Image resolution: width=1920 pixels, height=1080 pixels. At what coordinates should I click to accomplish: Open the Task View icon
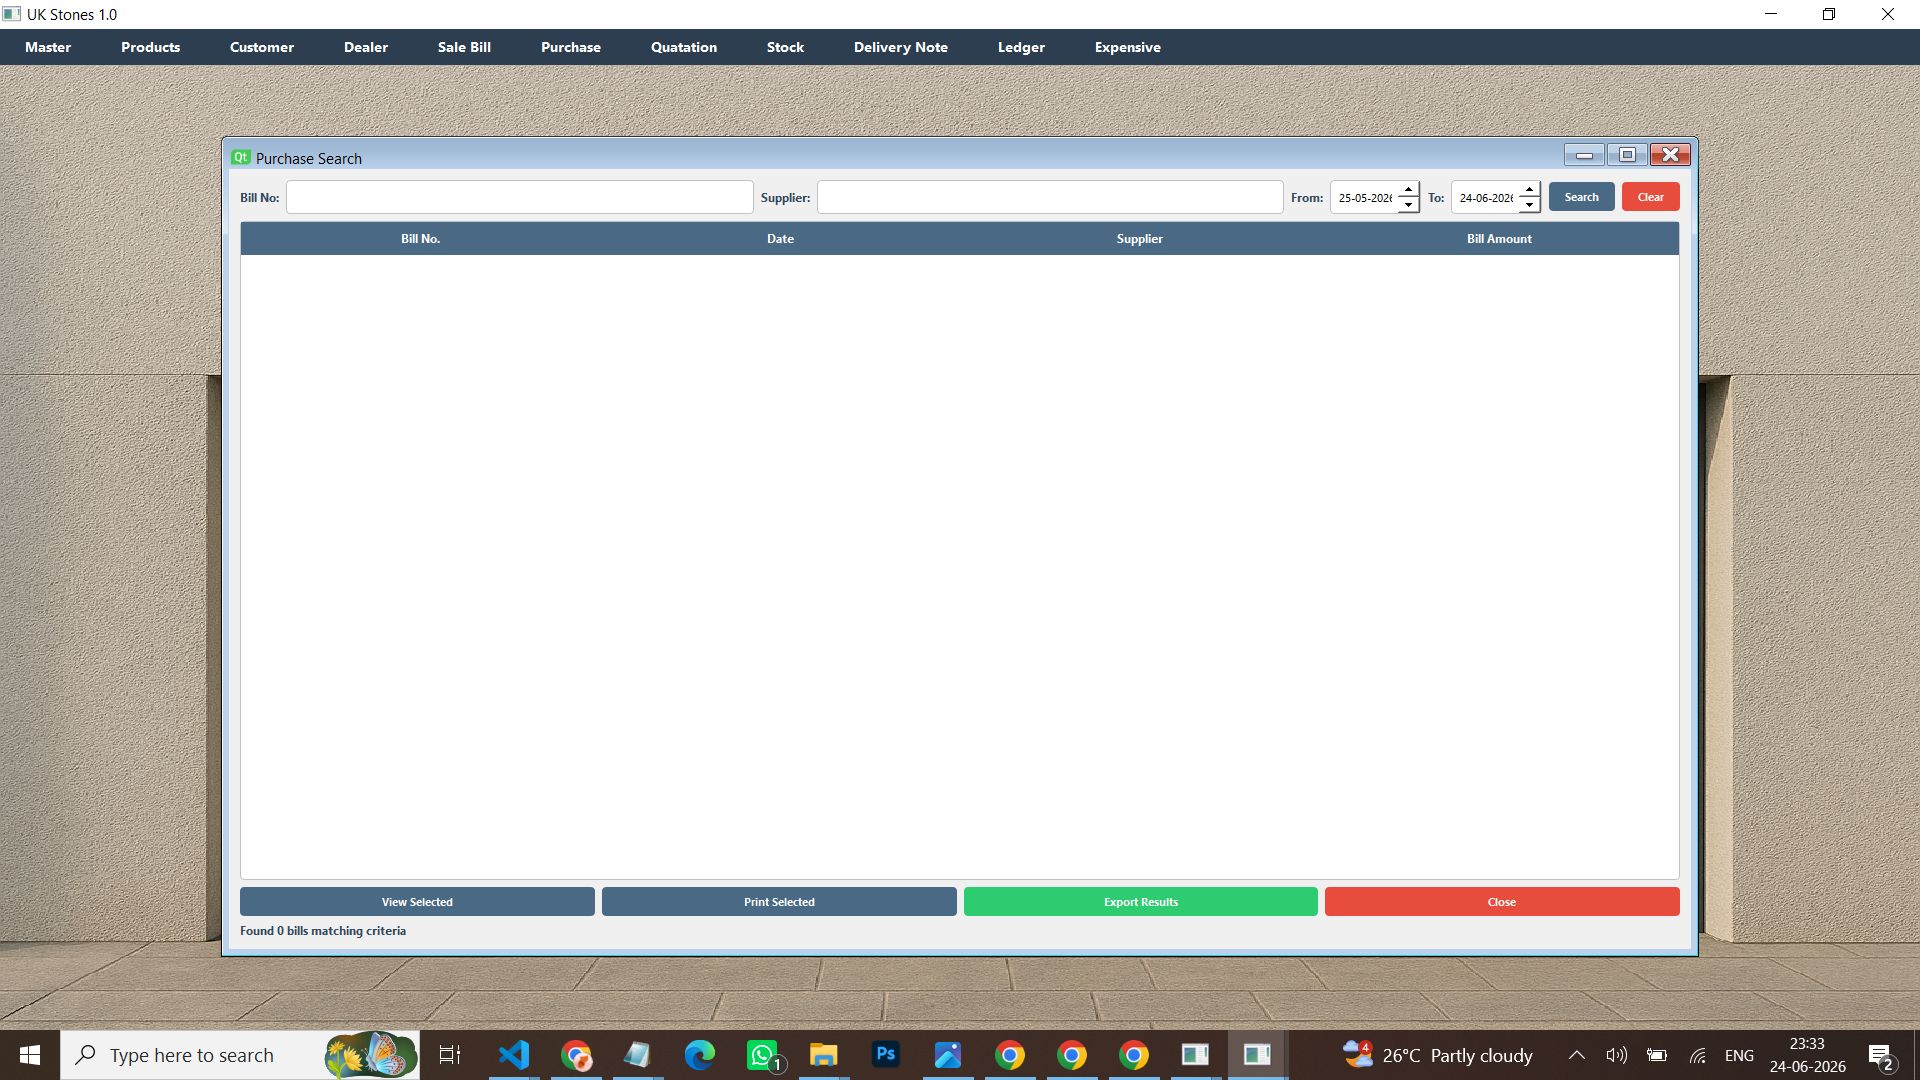pos(450,1055)
